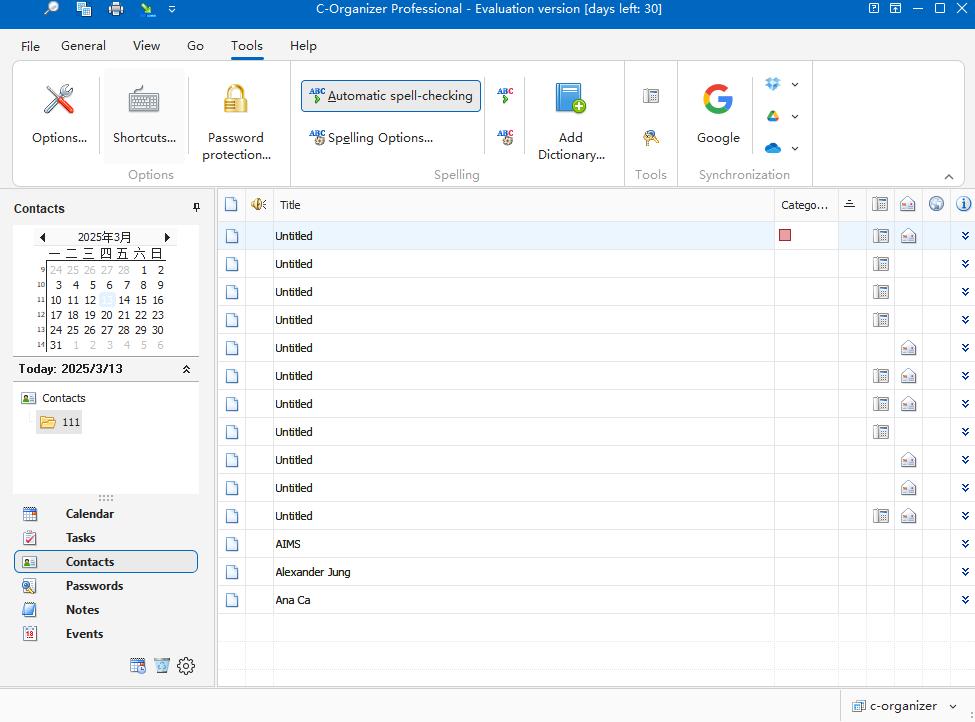Viewport: 975px width, 722px height.
Task: Collapse the ribbon with the chevron
Action: point(948,175)
